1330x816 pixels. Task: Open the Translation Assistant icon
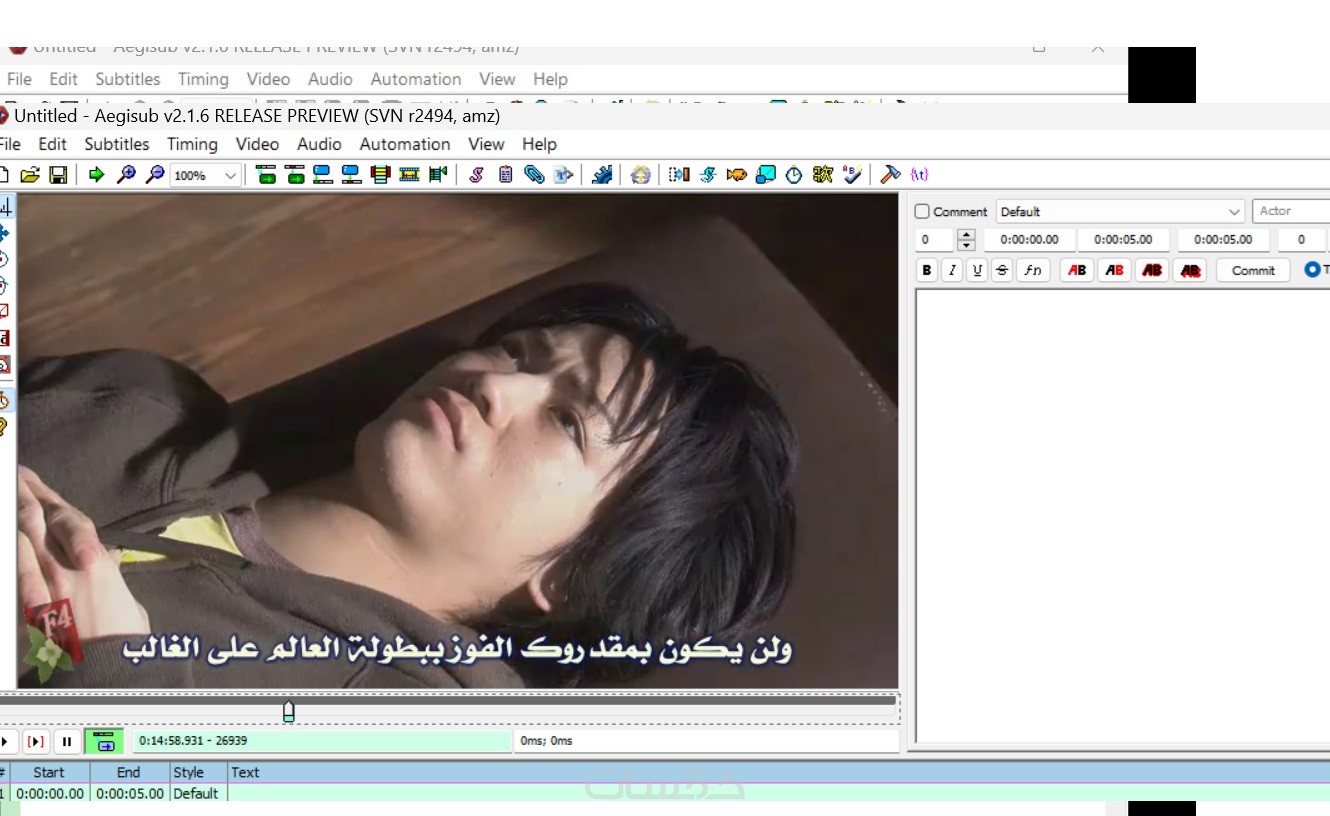(x=737, y=175)
